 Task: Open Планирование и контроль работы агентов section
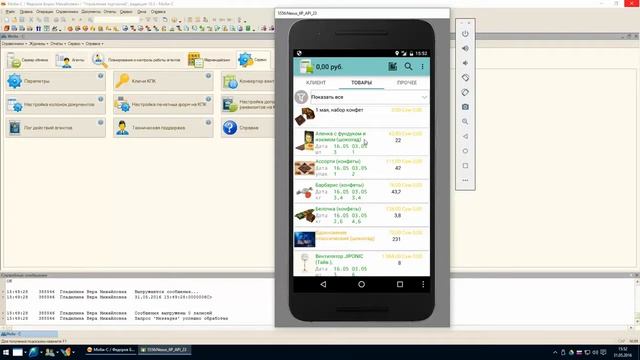136,60
